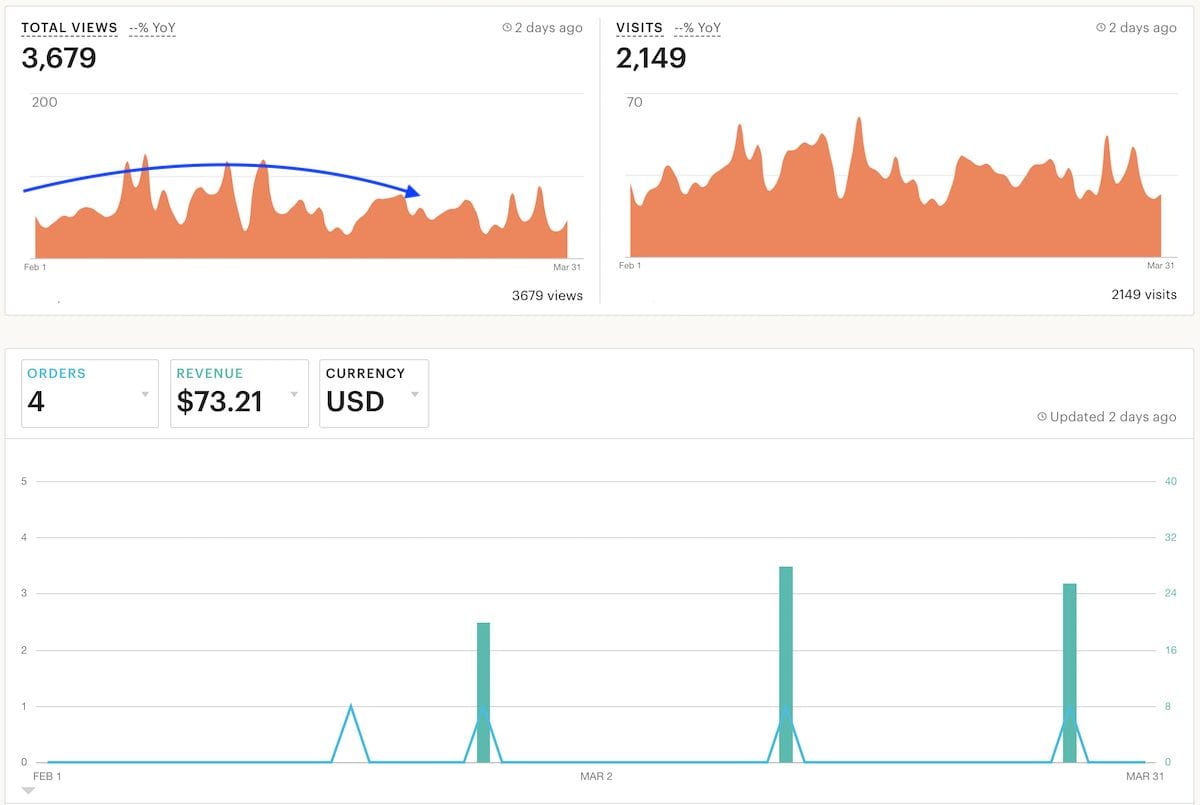The image size is (1200, 805).
Task: Click the first teal revenue bar
Action: point(484,692)
